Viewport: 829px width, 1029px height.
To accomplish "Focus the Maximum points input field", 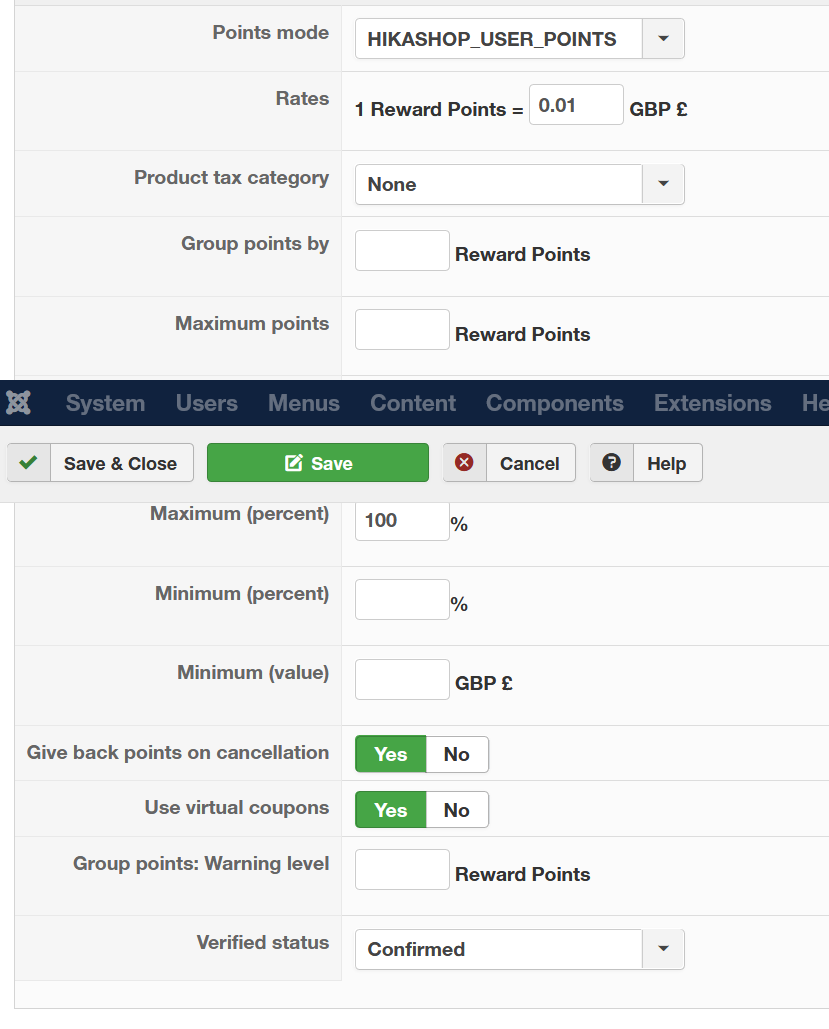I will click(x=402, y=330).
